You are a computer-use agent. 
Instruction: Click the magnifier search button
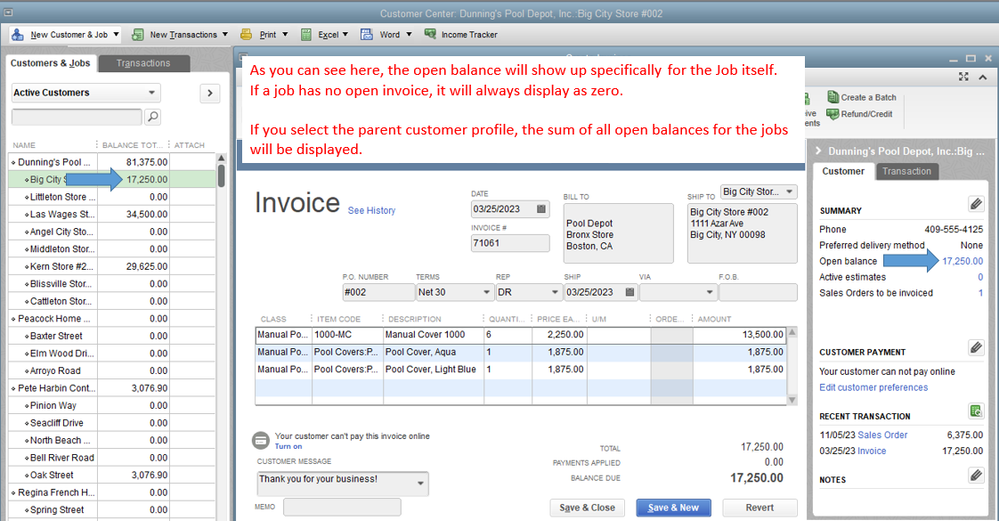(x=153, y=117)
